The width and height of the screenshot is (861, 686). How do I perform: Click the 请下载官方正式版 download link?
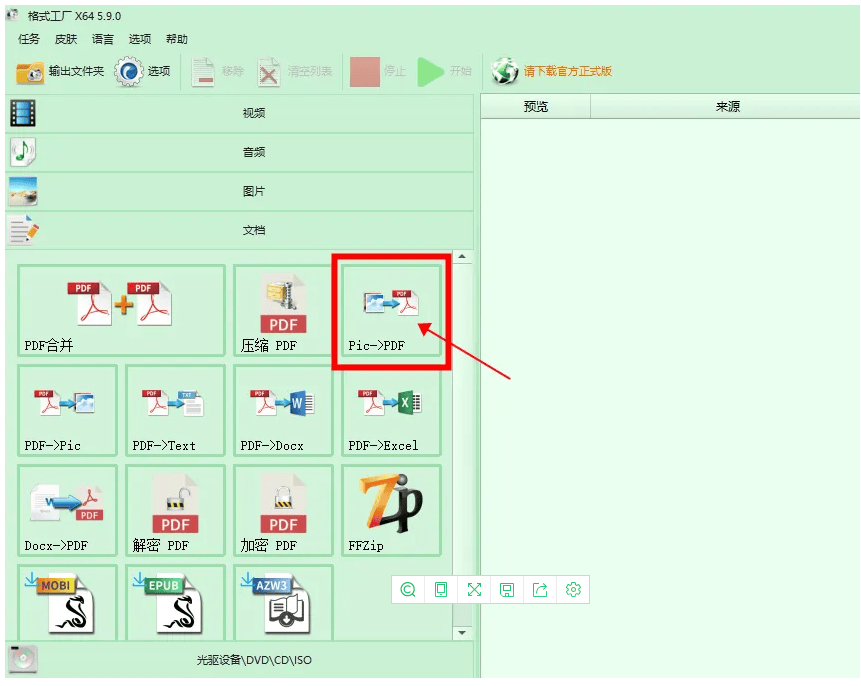551,71
